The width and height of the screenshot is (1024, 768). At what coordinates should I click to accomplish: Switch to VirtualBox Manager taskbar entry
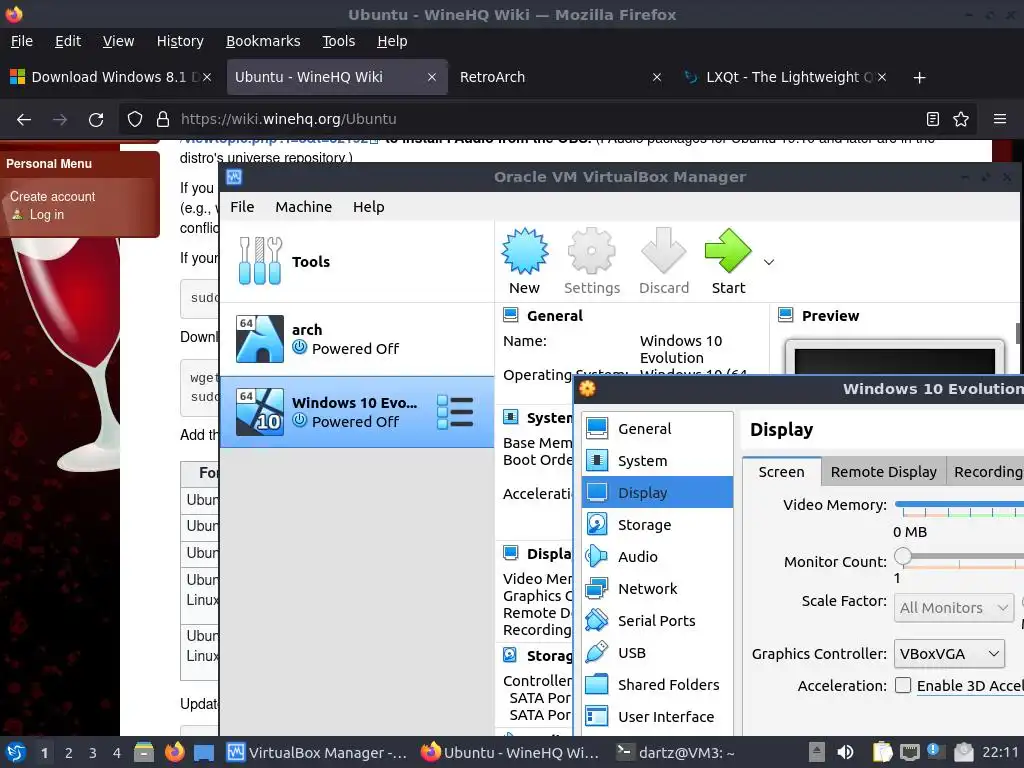click(x=317, y=752)
